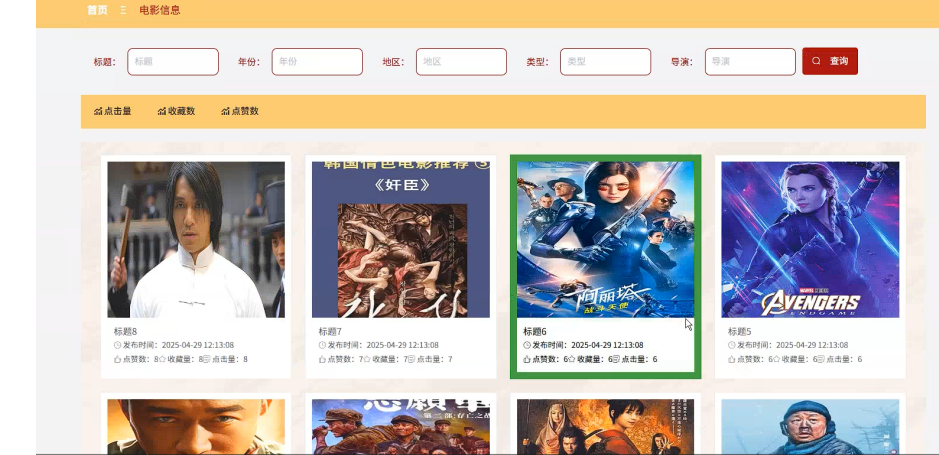This screenshot has width=939, height=455.
Task: Click the breadcrumb separator icon after 首页
Action: point(123,10)
